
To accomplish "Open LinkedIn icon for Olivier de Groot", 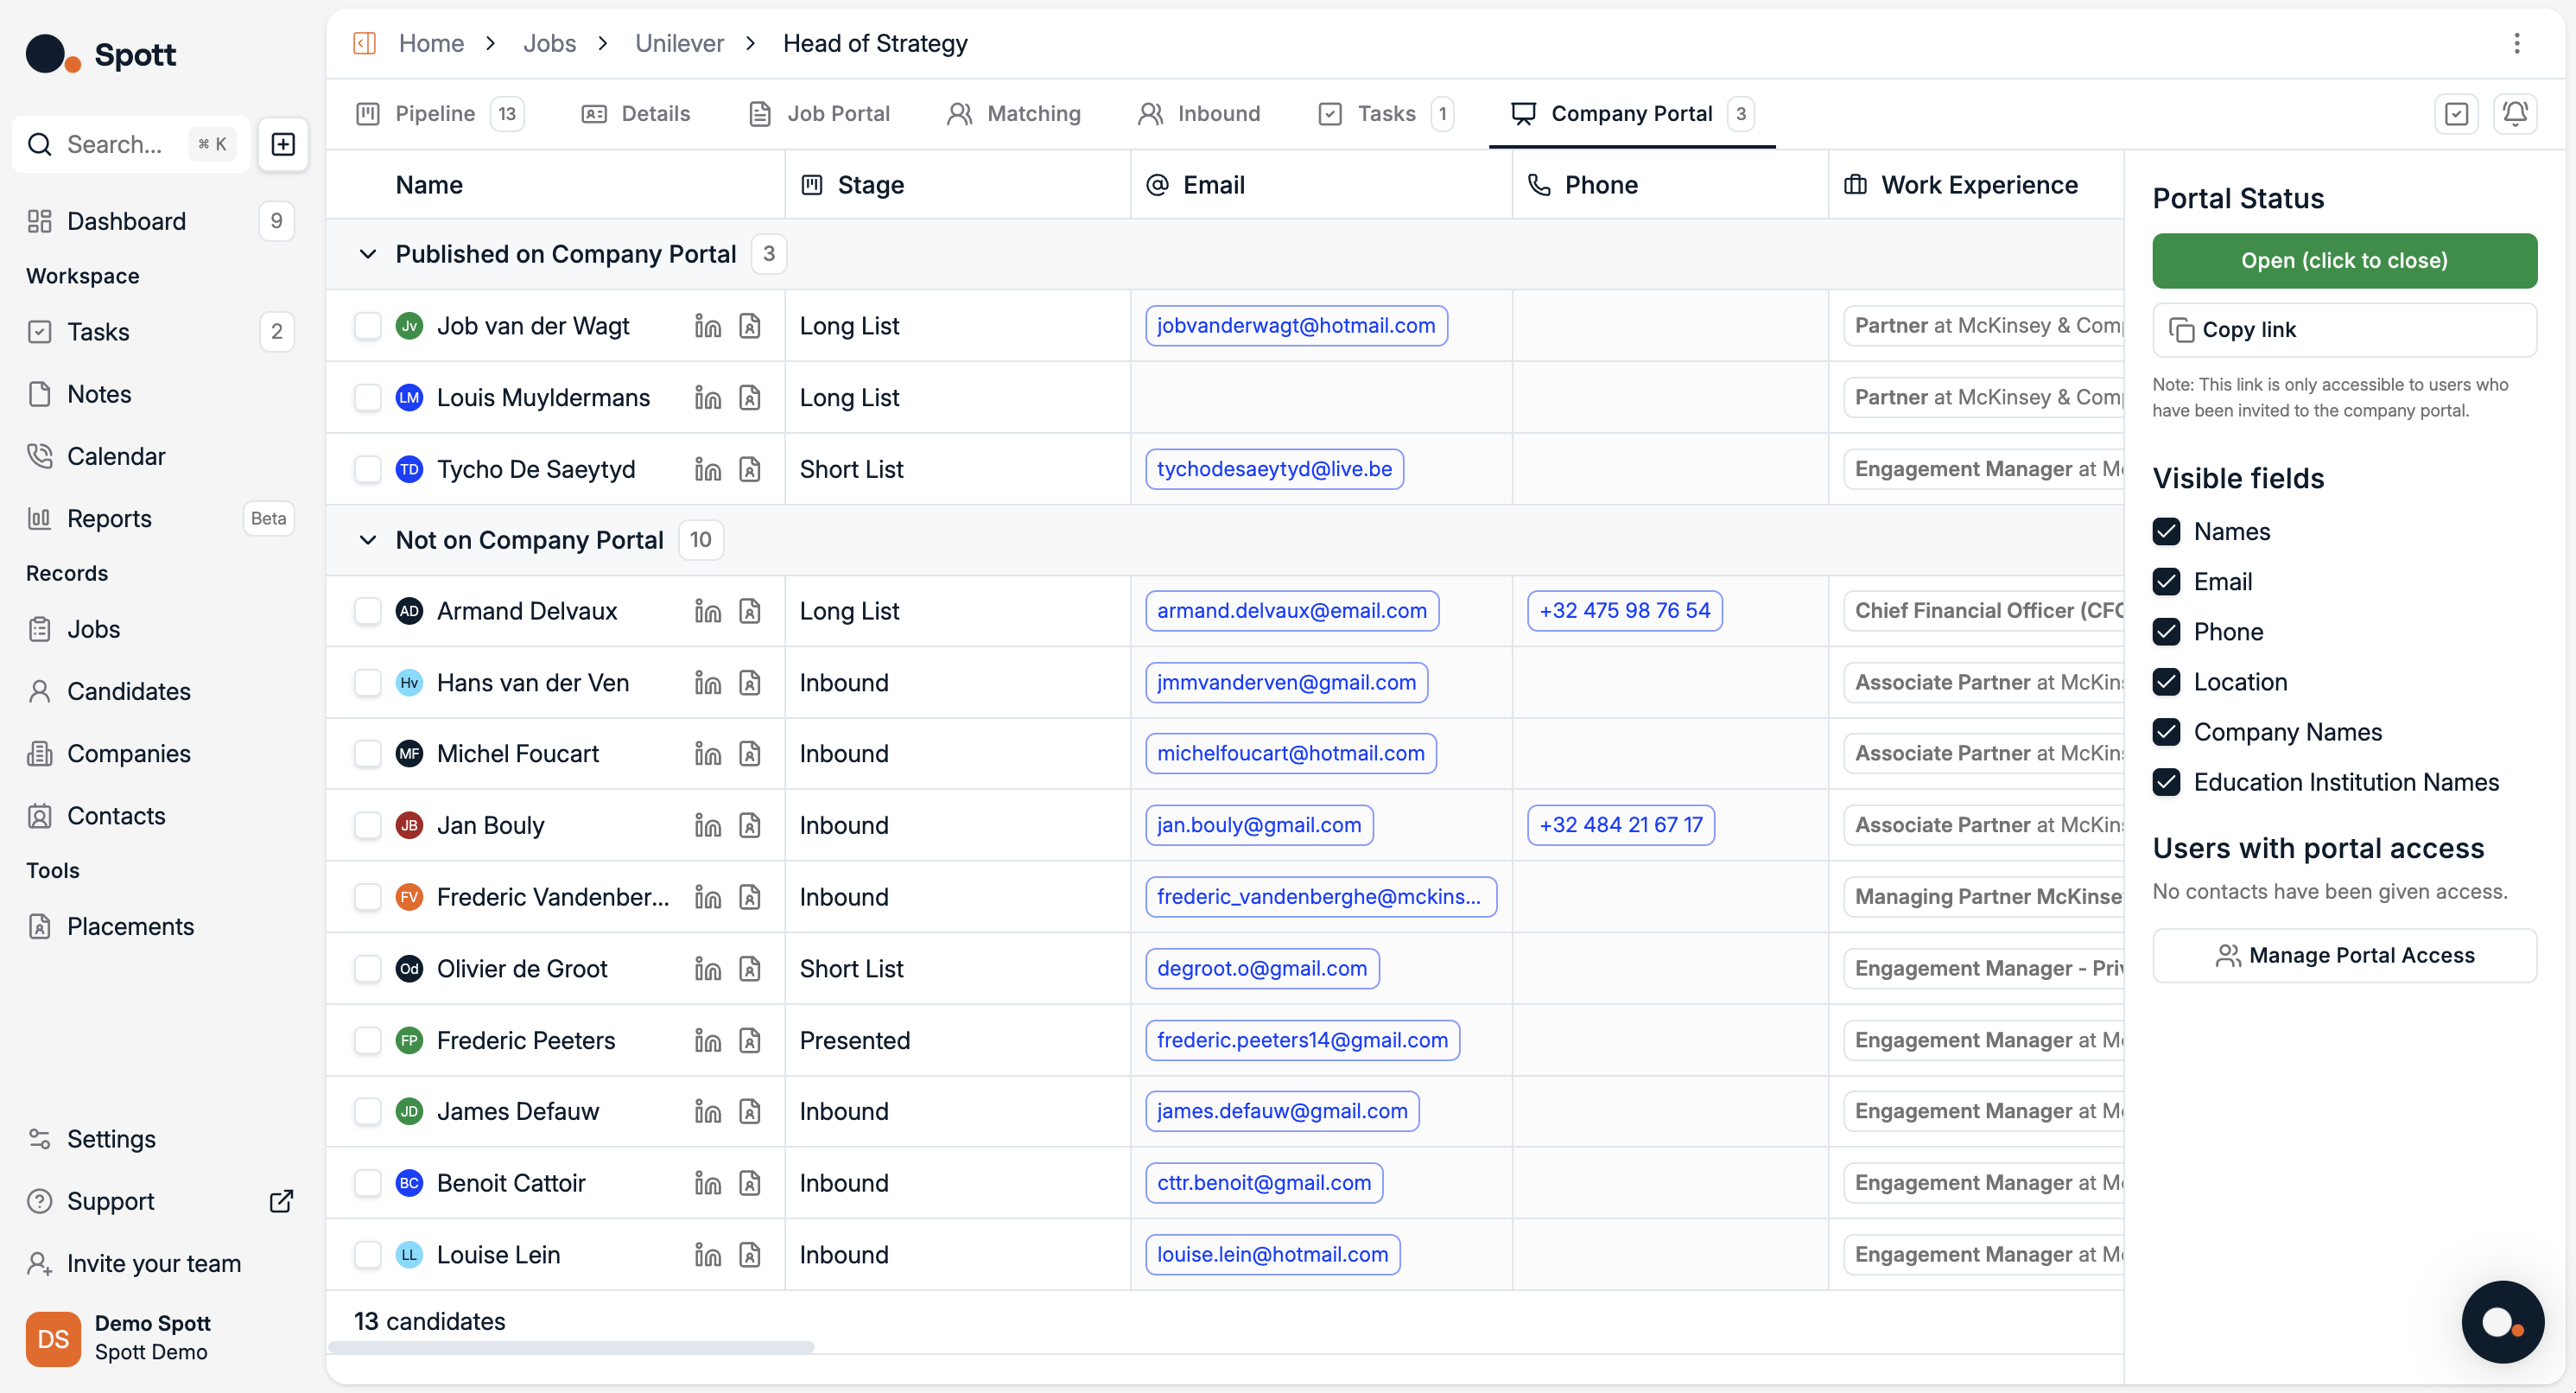I will point(708,969).
